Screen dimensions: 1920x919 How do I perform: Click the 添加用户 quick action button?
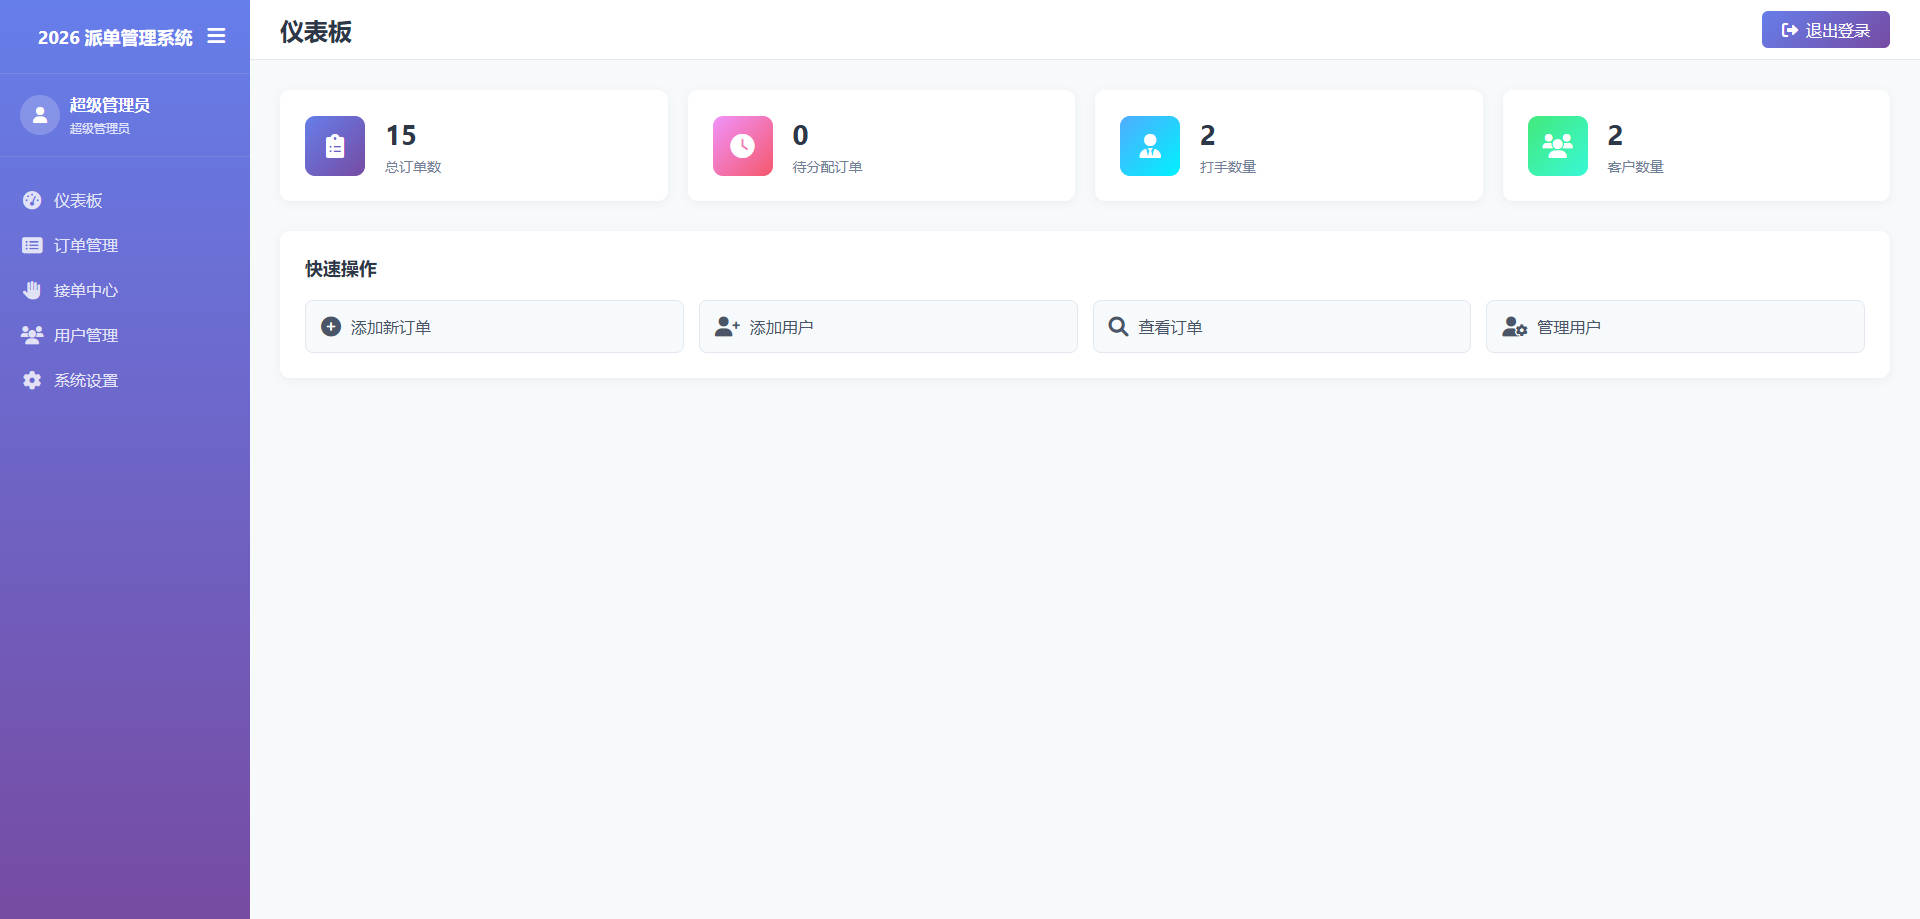click(x=887, y=327)
